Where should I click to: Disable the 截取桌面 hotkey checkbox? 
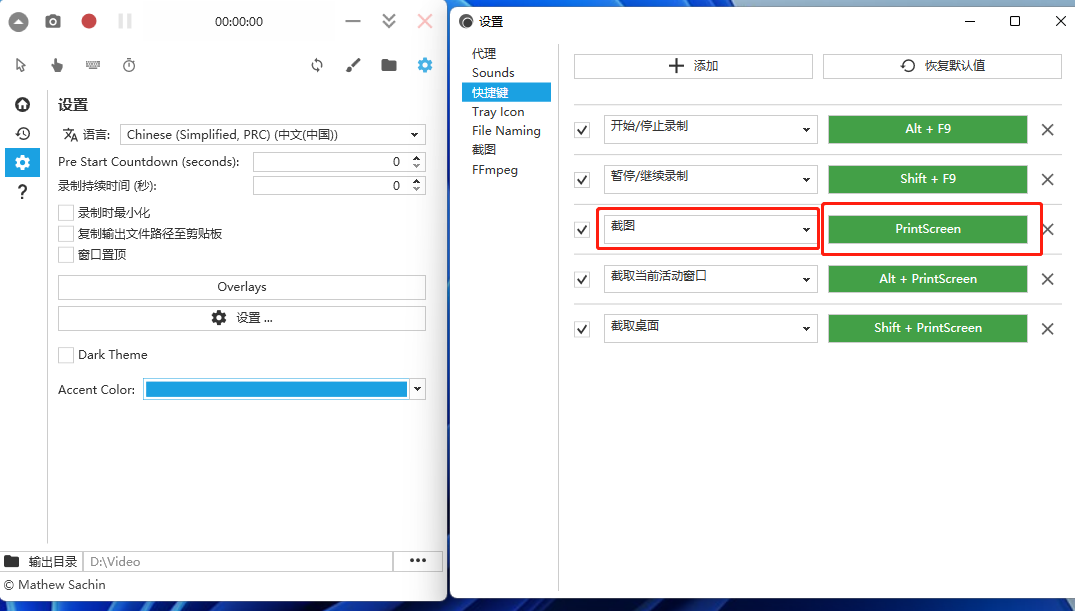click(x=582, y=329)
